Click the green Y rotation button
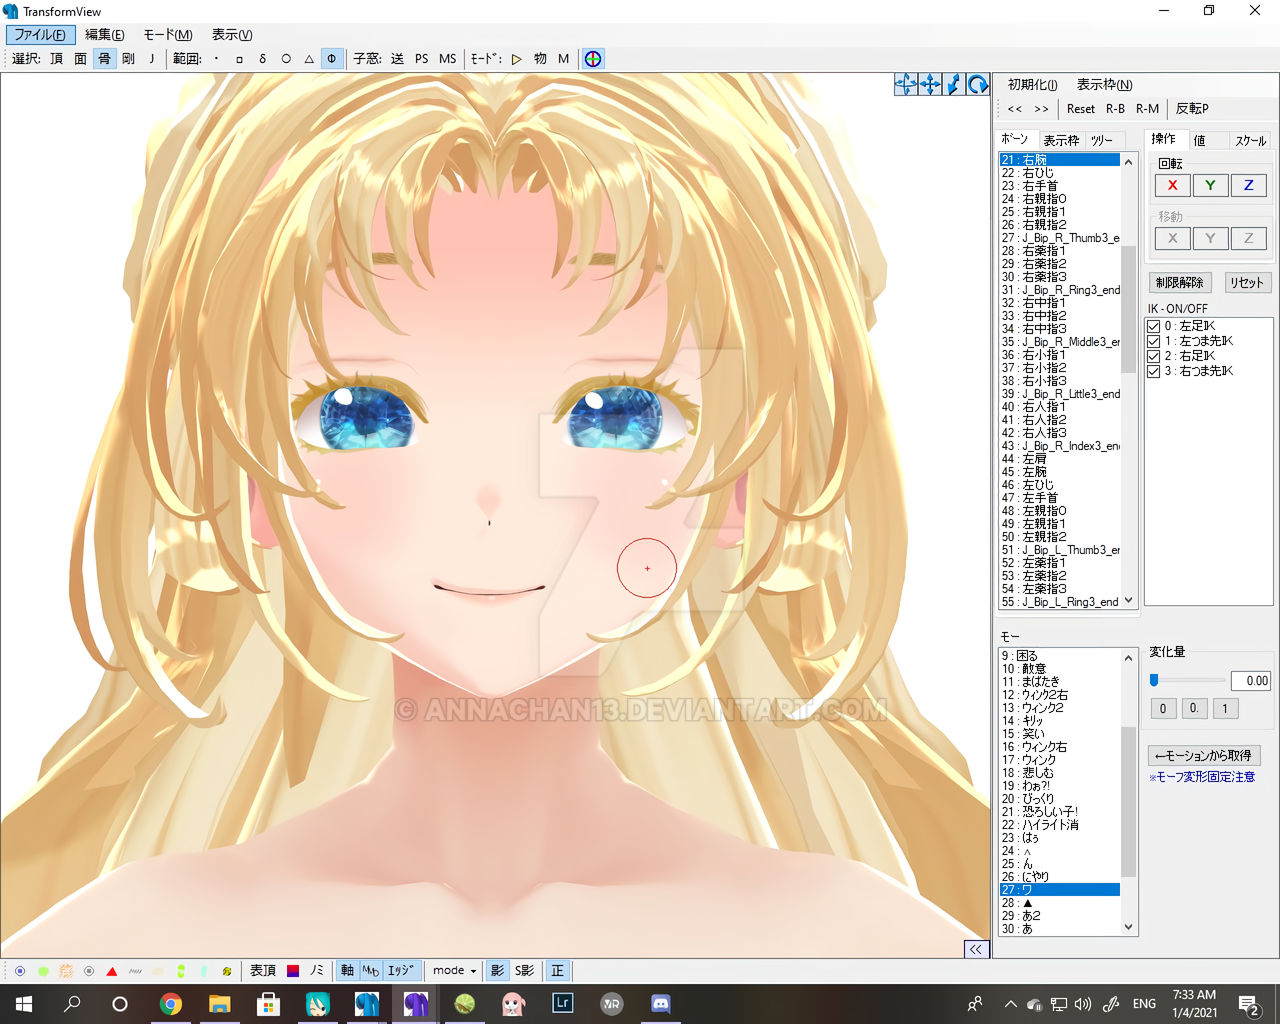Screen dimensions: 1280x1024 tap(1210, 185)
